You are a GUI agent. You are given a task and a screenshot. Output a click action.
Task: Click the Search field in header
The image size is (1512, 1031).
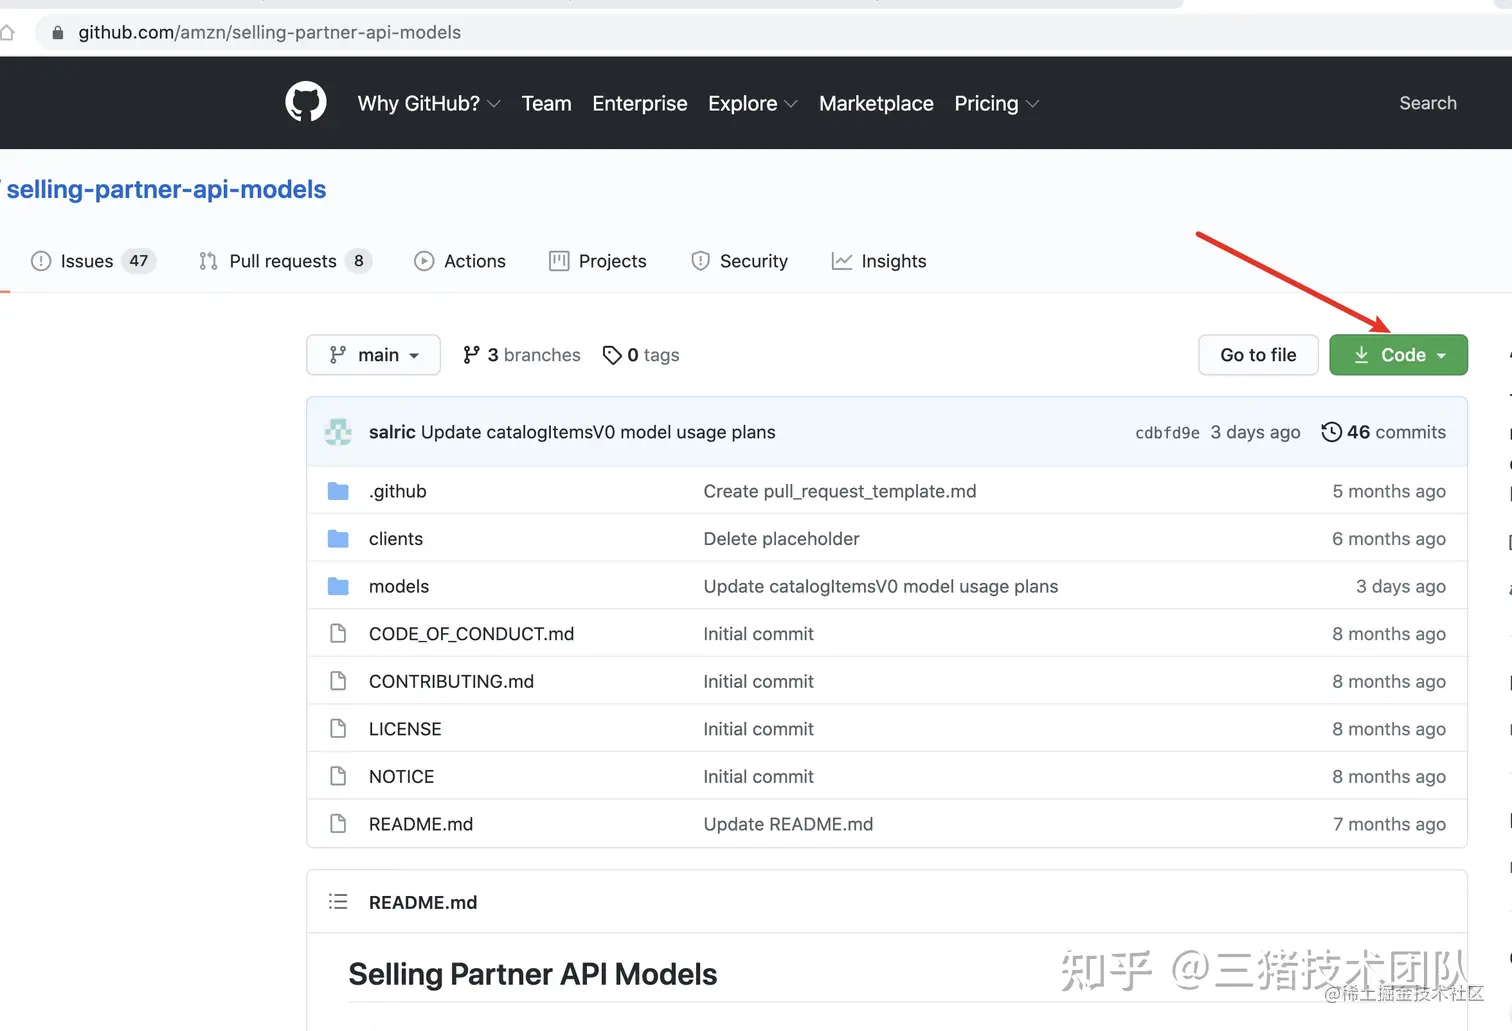click(x=1427, y=103)
